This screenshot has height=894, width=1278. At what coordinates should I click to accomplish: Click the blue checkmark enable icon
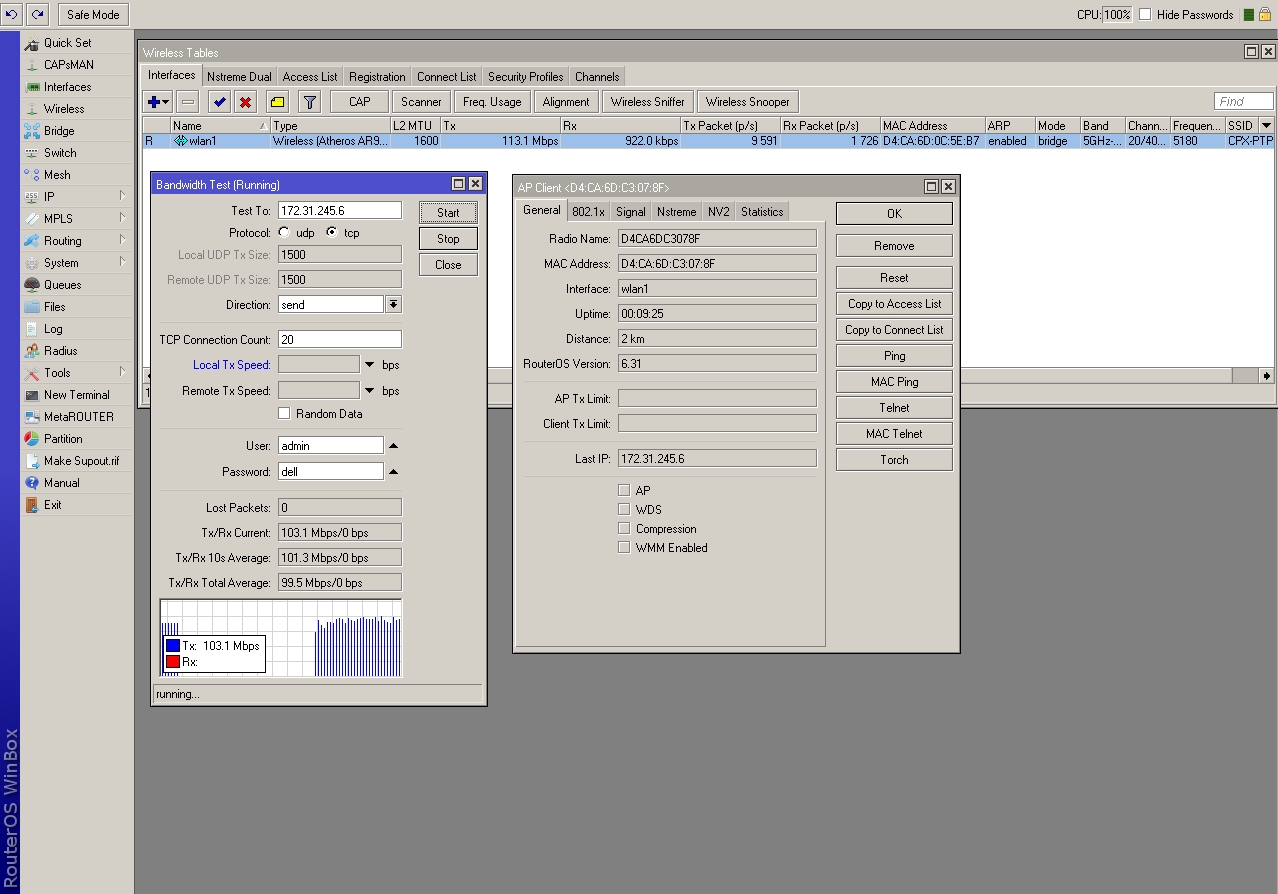(219, 102)
